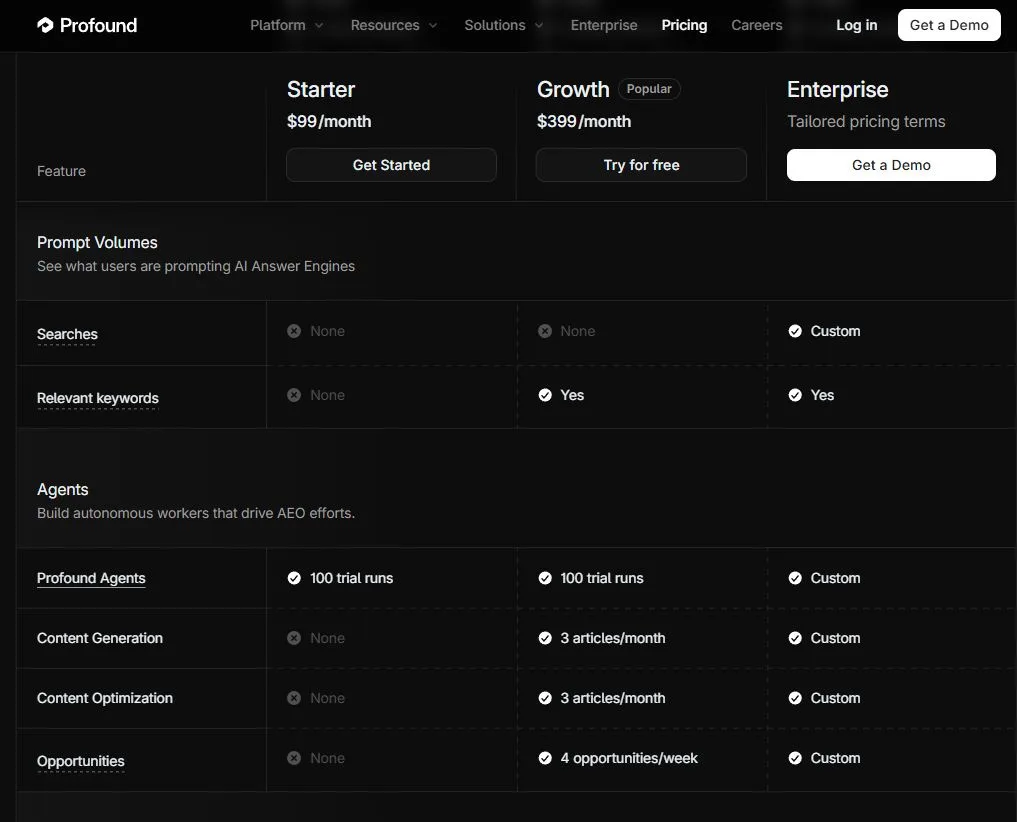Click the checkmark for Enterprise Opportunities Custom
The height and width of the screenshot is (822, 1017).
(795, 758)
